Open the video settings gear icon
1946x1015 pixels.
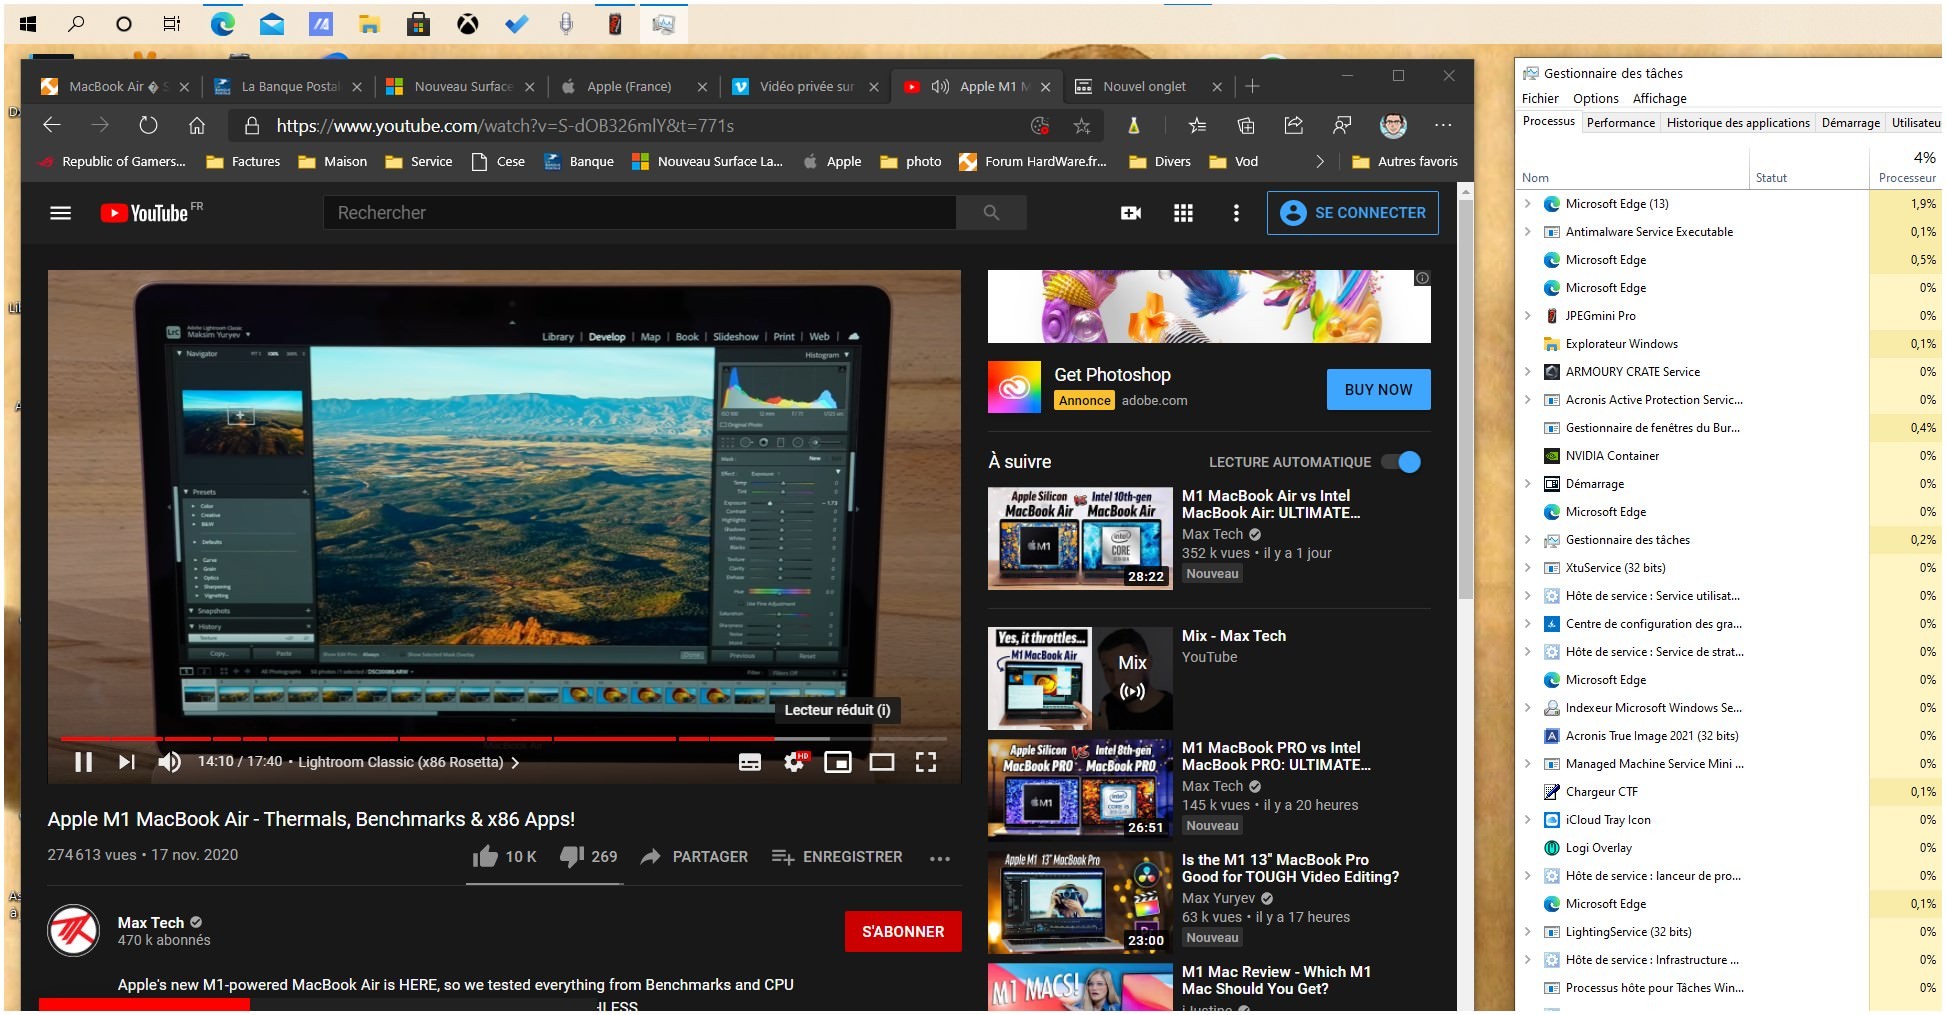click(x=794, y=762)
